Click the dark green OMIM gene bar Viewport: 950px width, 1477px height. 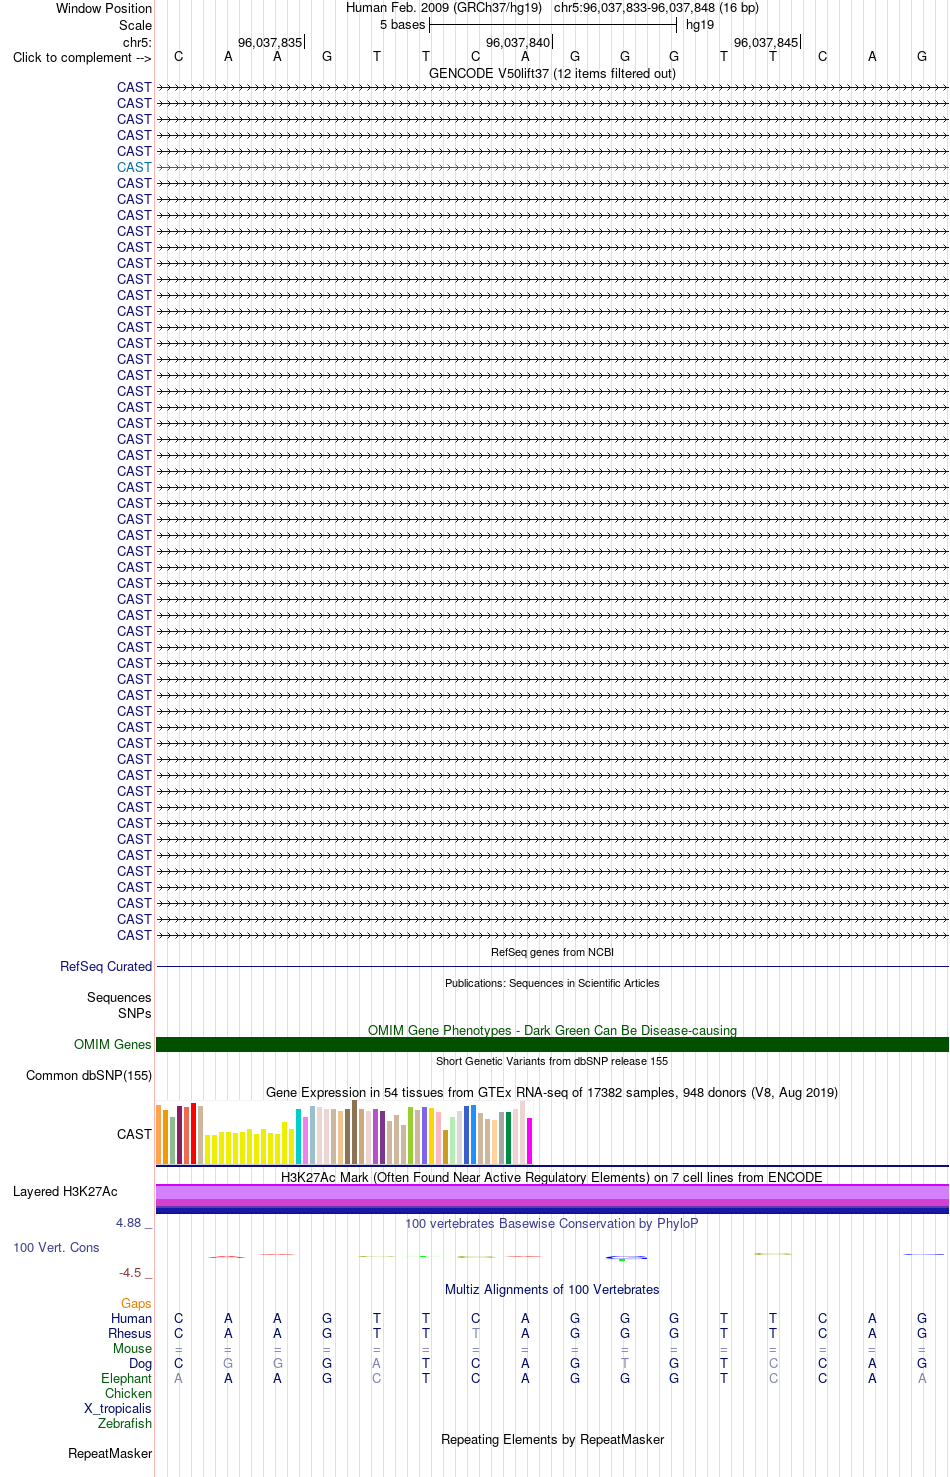coord(552,1044)
